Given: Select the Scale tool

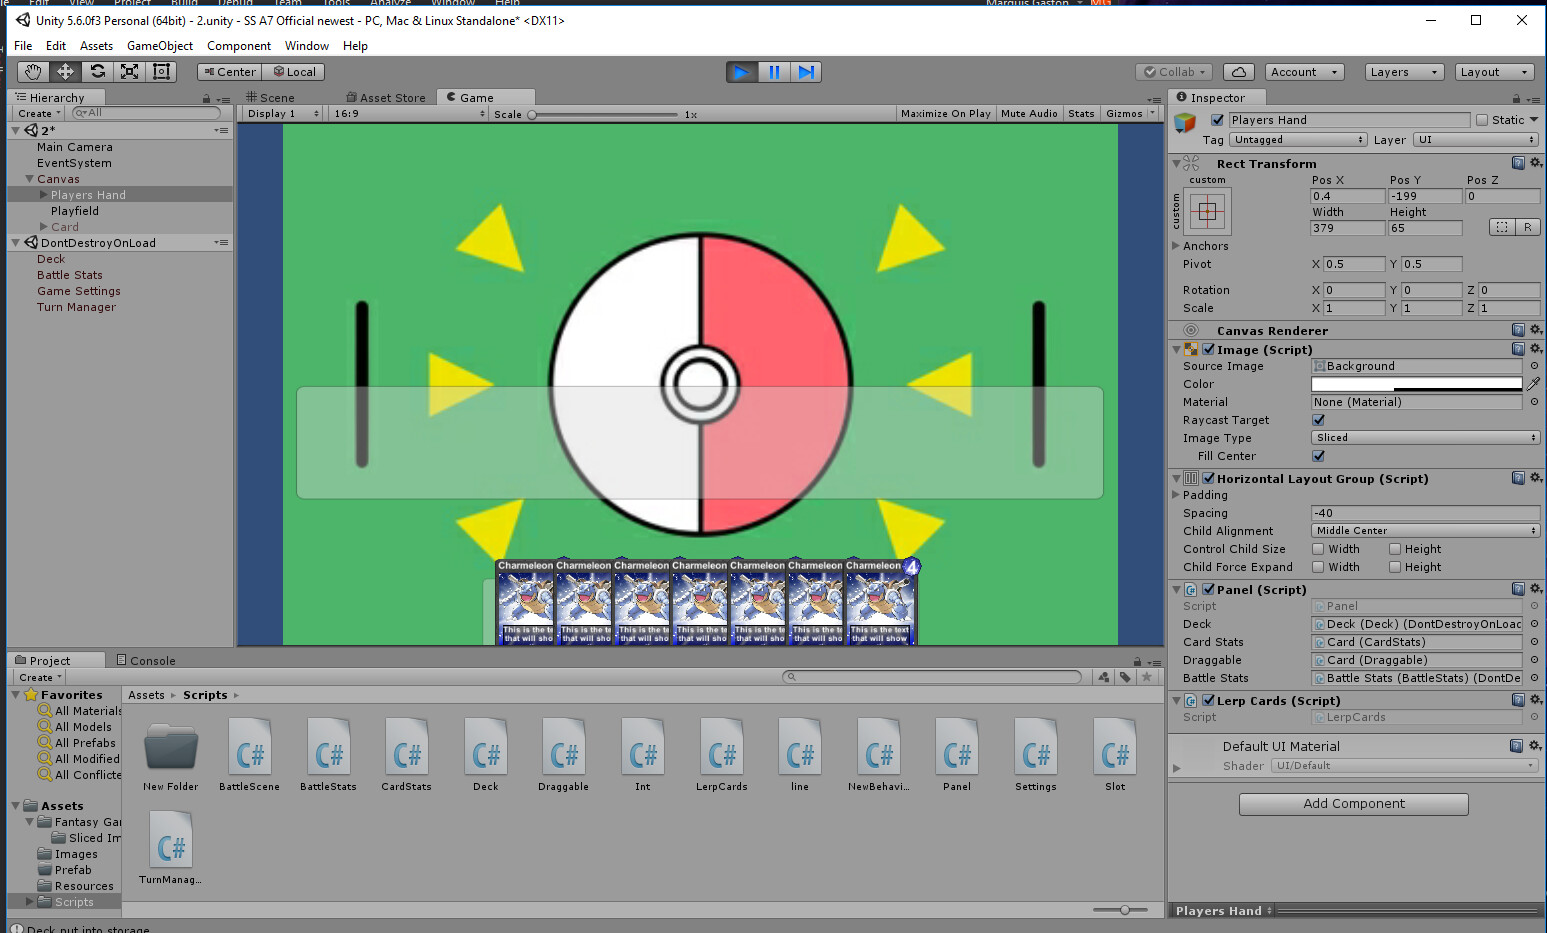Looking at the screenshot, I should pos(129,71).
